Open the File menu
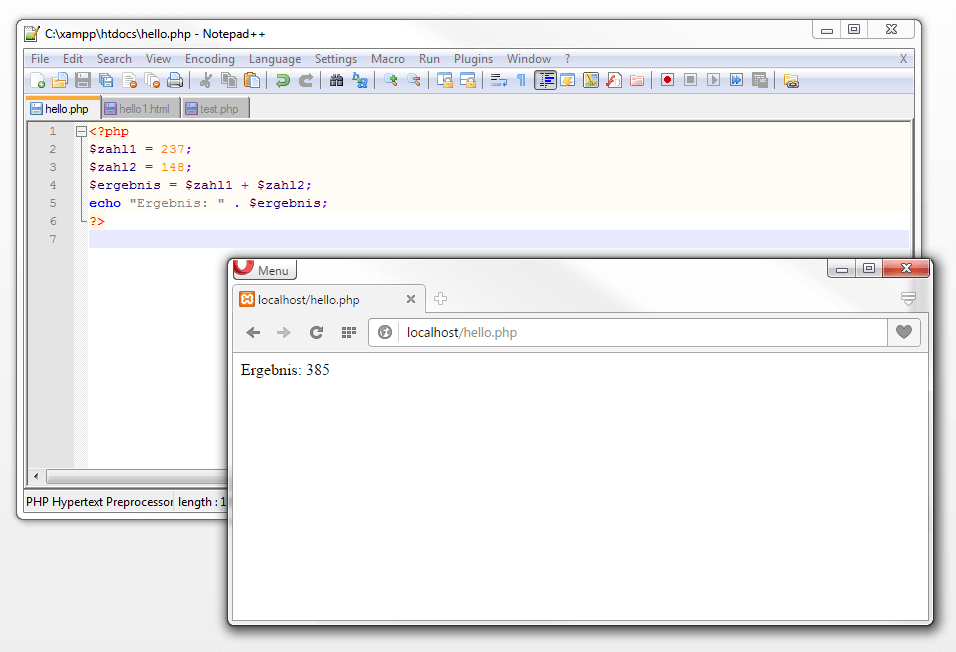This screenshot has width=956, height=652. point(40,59)
